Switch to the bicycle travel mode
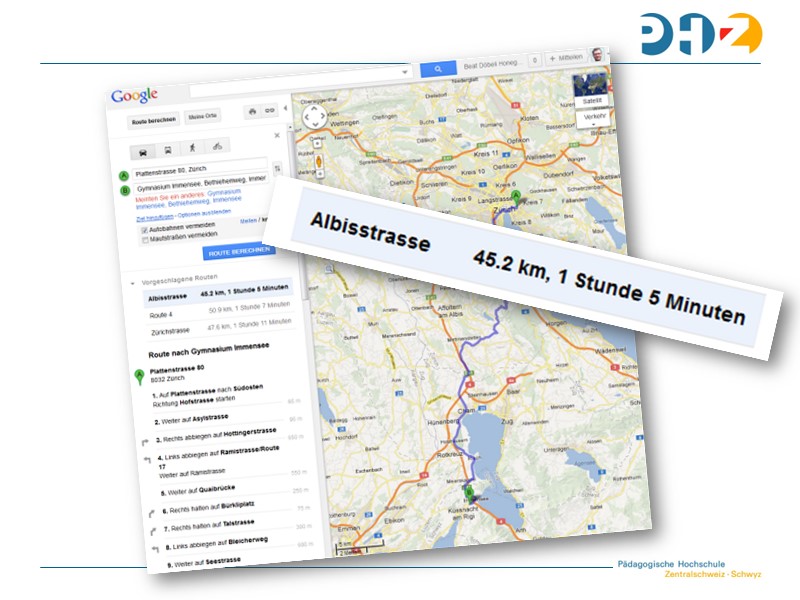The image size is (800, 600). (x=216, y=146)
